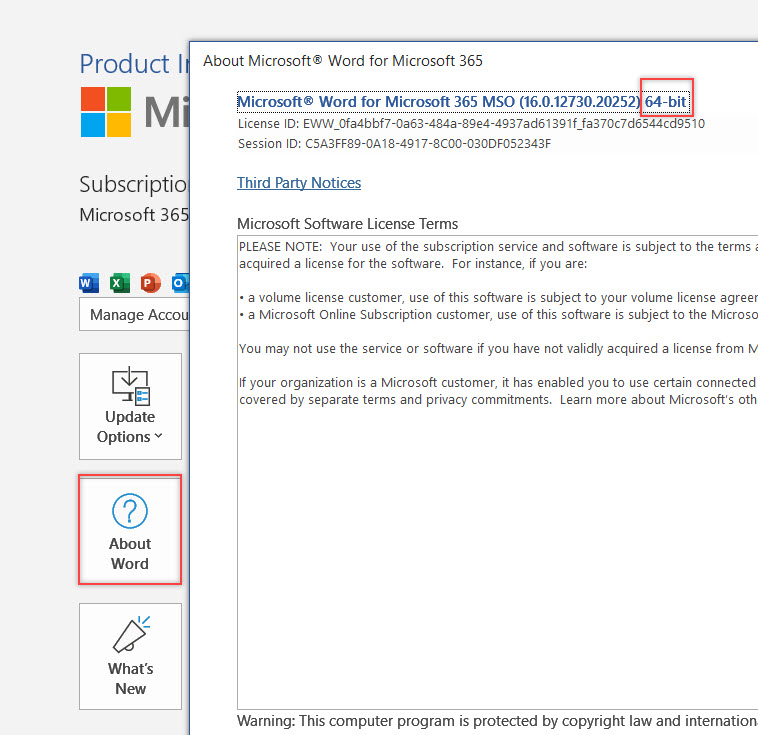Image resolution: width=758 pixels, height=735 pixels.
Task: Open the Update Options dropdown
Action: coord(130,406)
